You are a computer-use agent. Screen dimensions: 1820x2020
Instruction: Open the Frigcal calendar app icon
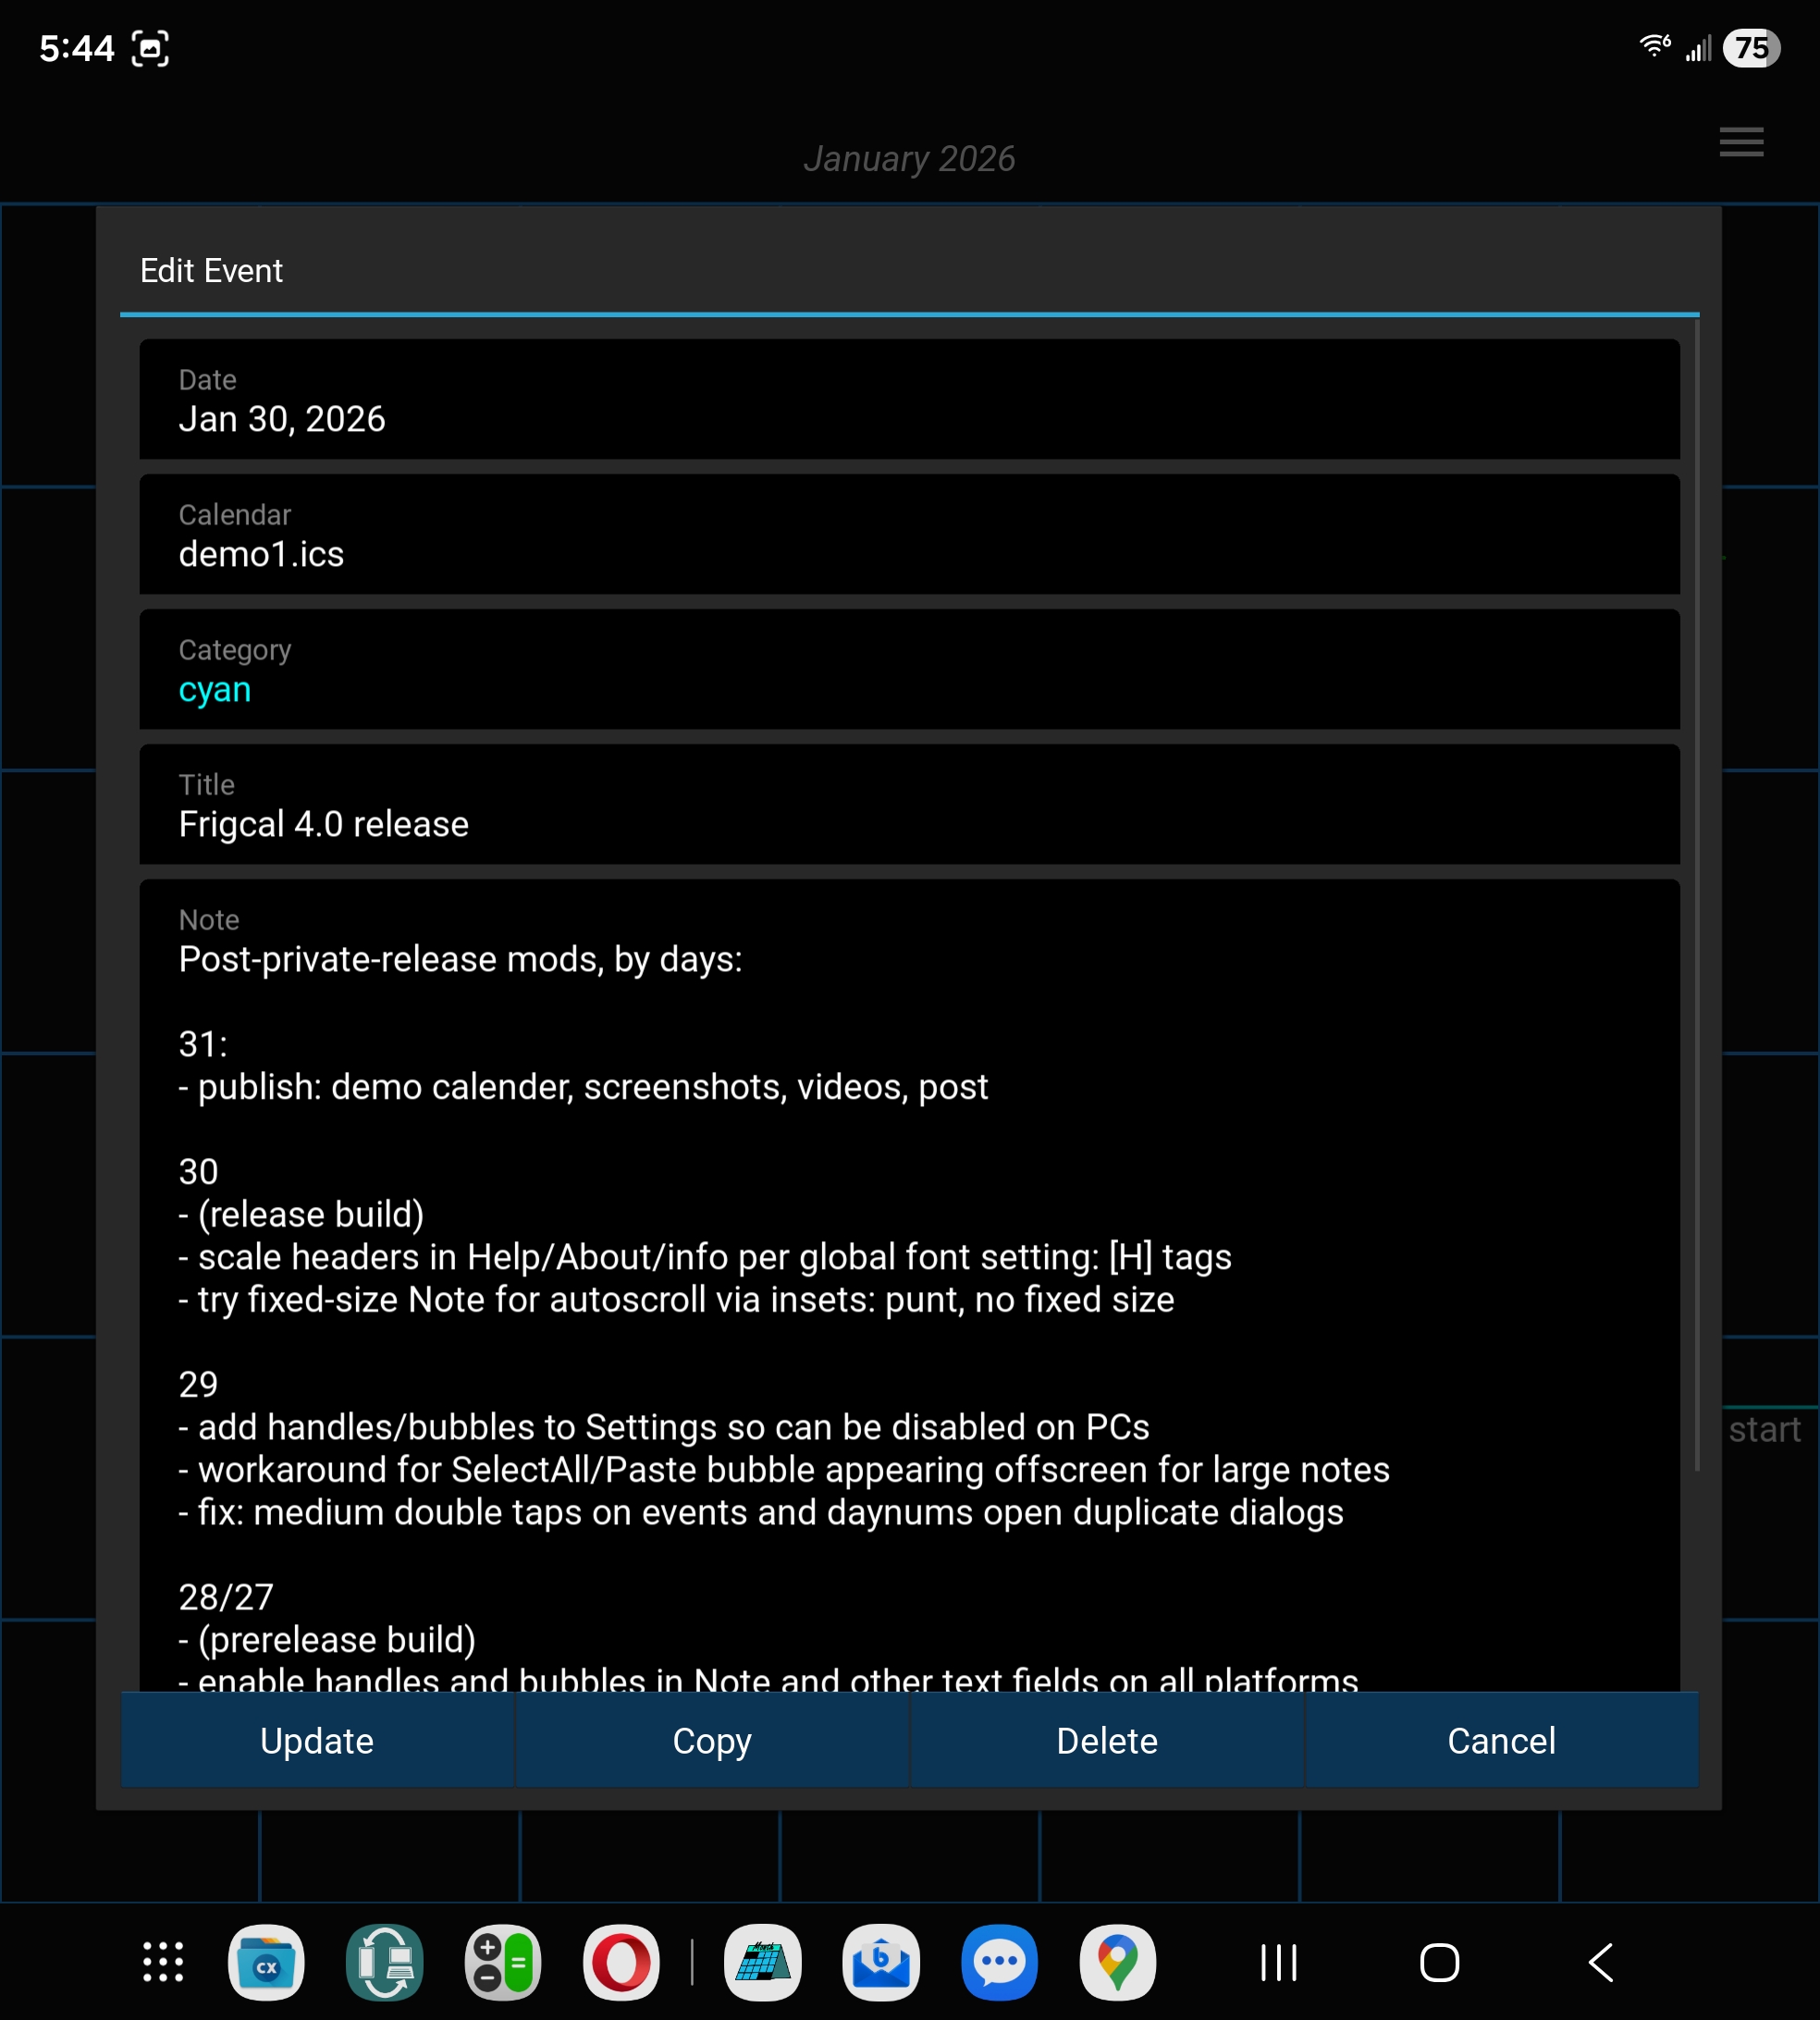[x=763, y=1962]
